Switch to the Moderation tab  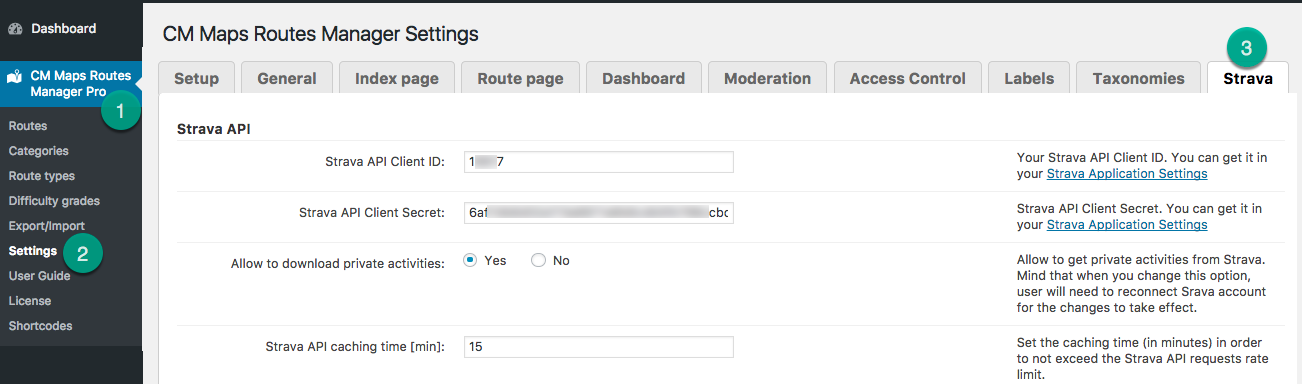click(x=767, y=78)
